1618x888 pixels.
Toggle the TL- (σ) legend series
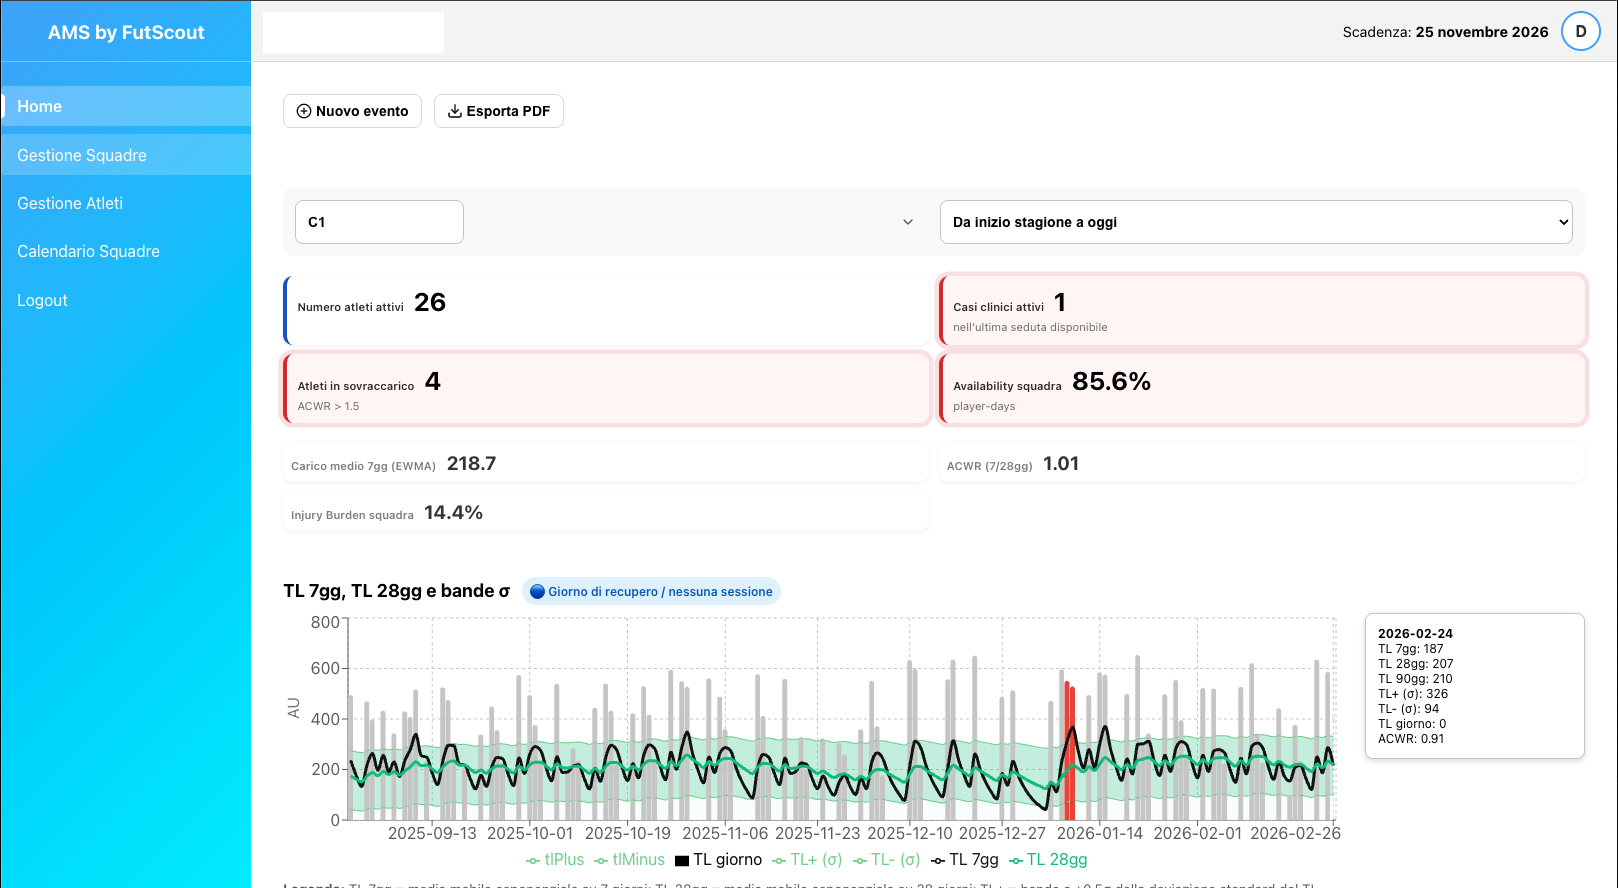point(886,860)
